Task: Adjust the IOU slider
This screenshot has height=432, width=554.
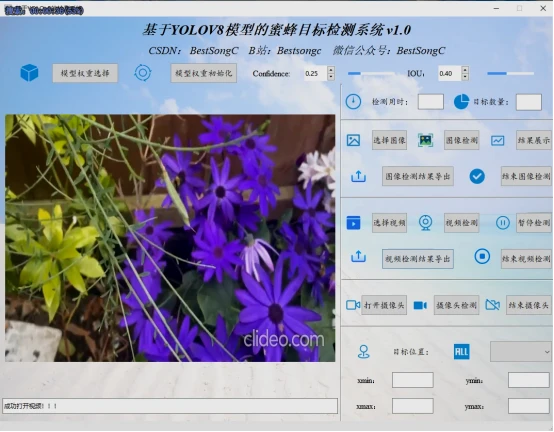Action: coord(510,73)
